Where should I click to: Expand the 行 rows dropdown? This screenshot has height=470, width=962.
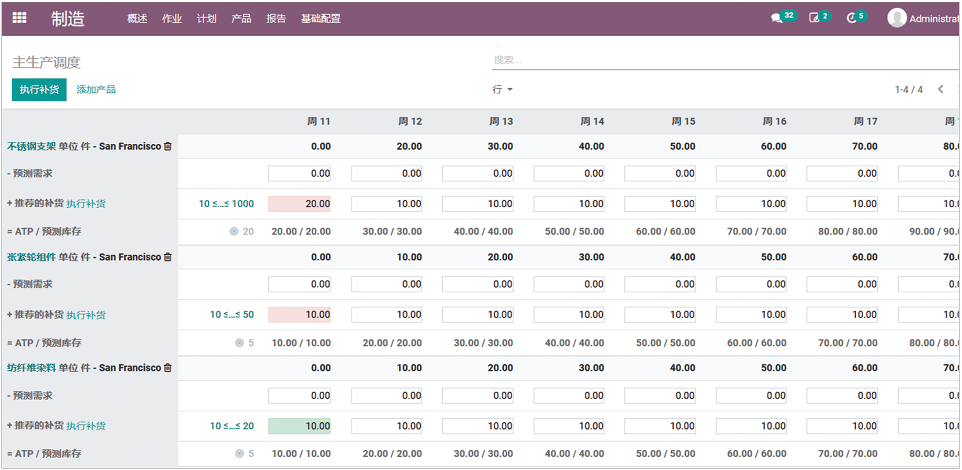pyautogui.click(x=502, y=90)
